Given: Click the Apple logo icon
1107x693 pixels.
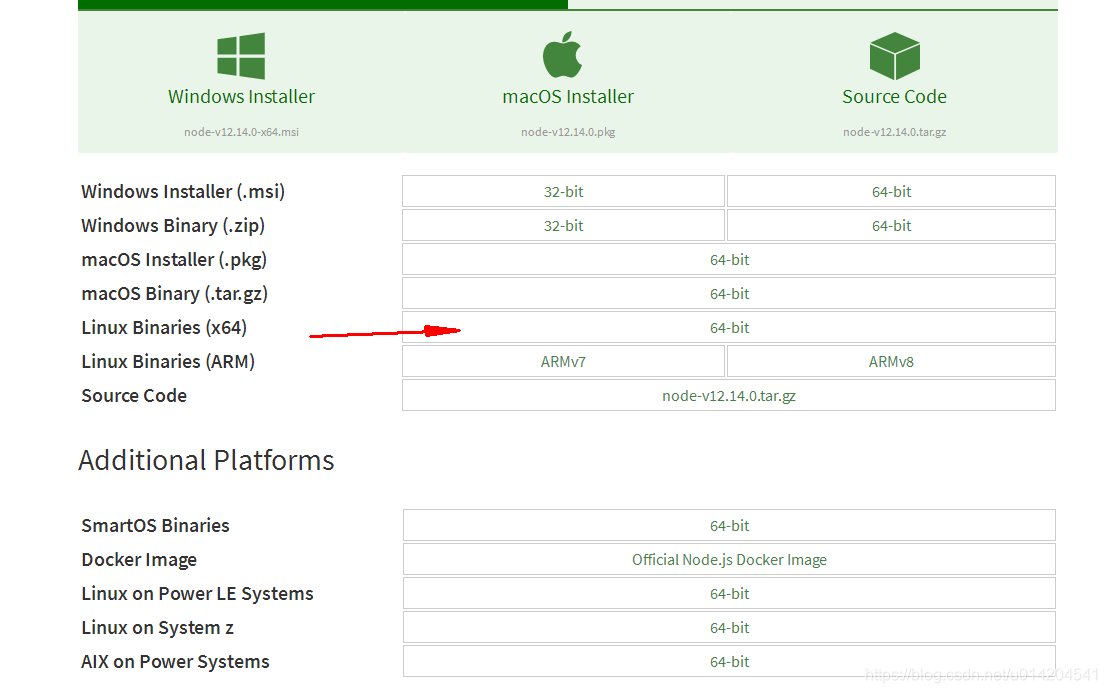Looking at the screenshot, I should pos(563,54).
